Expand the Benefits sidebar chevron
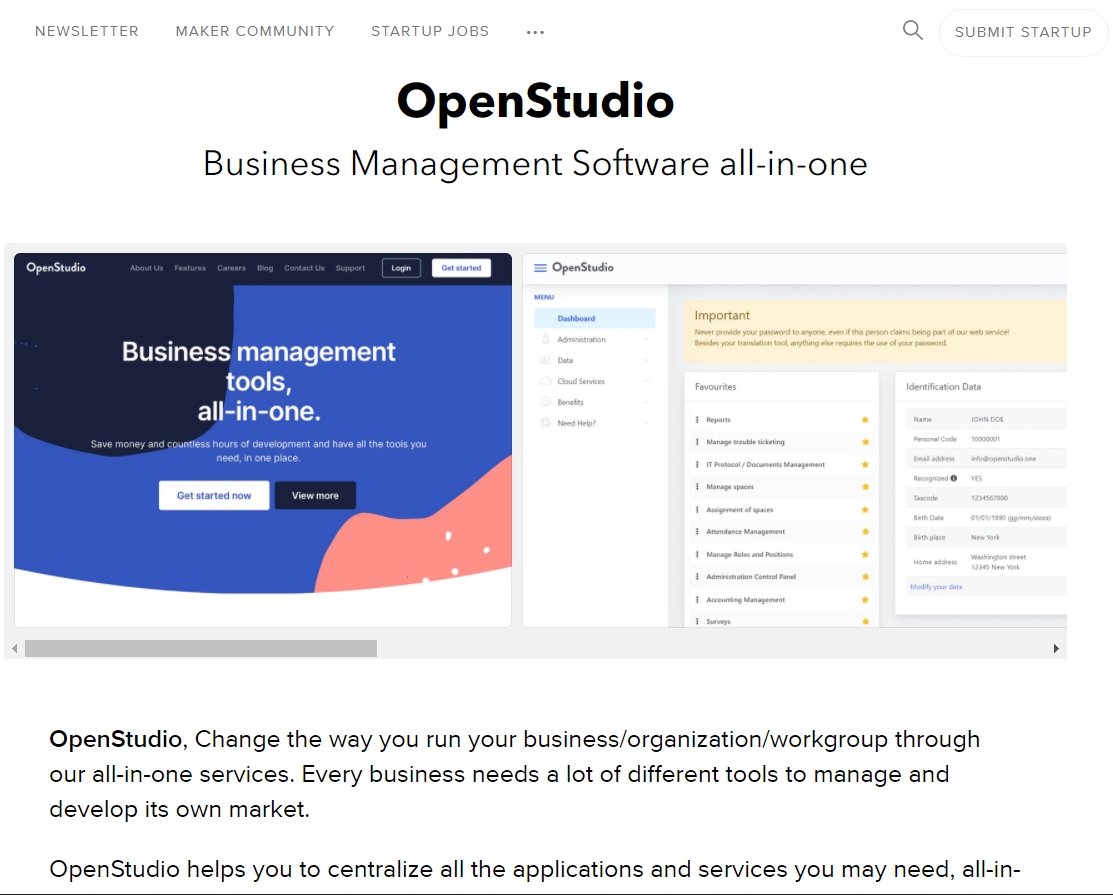Viewport: 1113px width, 895px height. pos(647,402)
